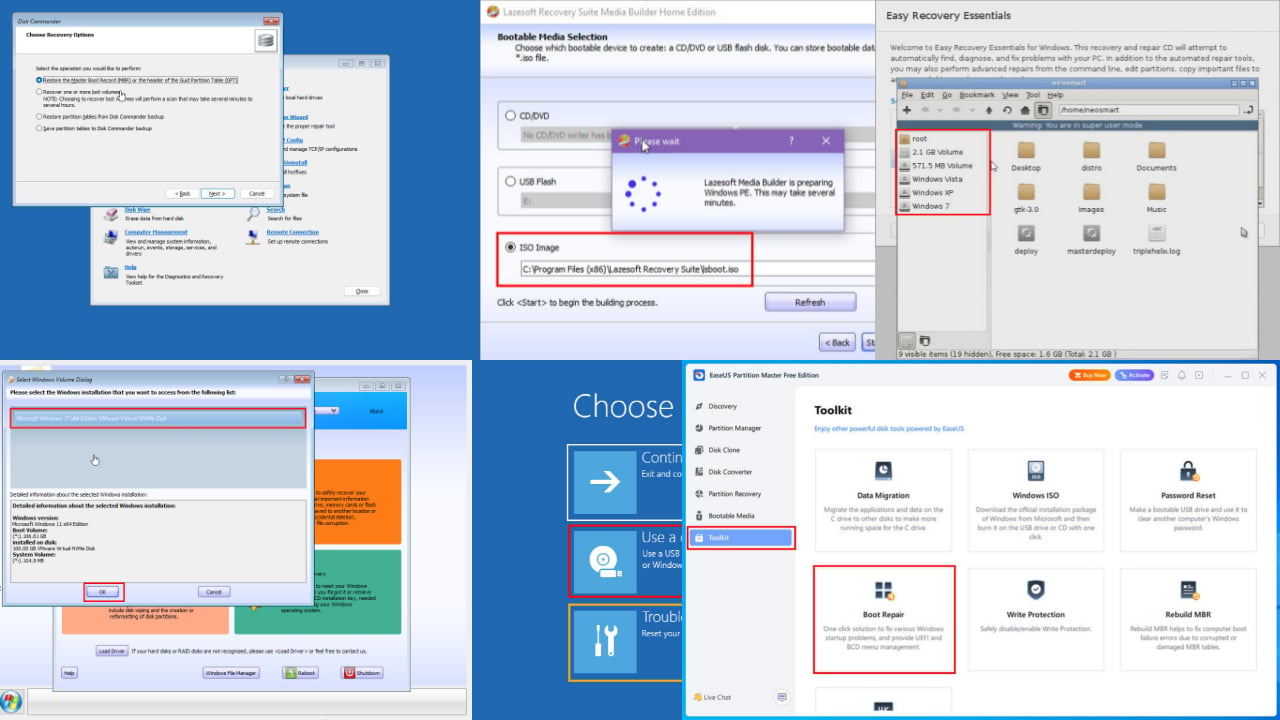Click the Back button in Lazesoft builder
Screen dimensions: 1280x720
pyautogui.click(x=838, y=342)
